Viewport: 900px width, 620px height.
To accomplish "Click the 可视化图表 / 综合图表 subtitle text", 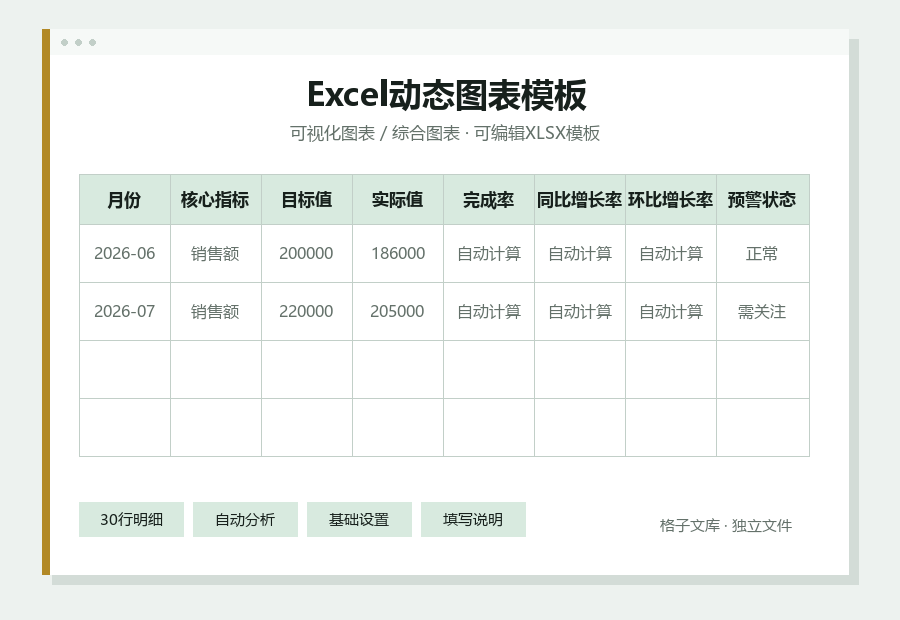I will tap(375, 133).
